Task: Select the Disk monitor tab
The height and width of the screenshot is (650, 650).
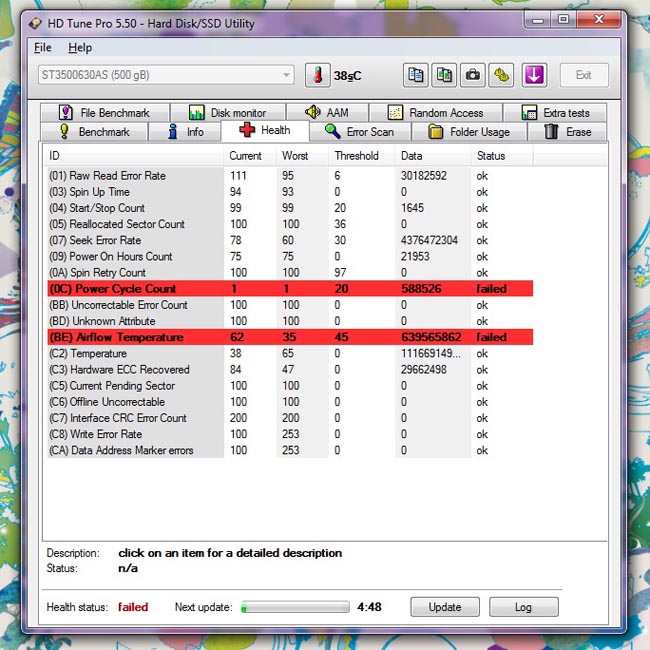Action: [x=228, y=113]
